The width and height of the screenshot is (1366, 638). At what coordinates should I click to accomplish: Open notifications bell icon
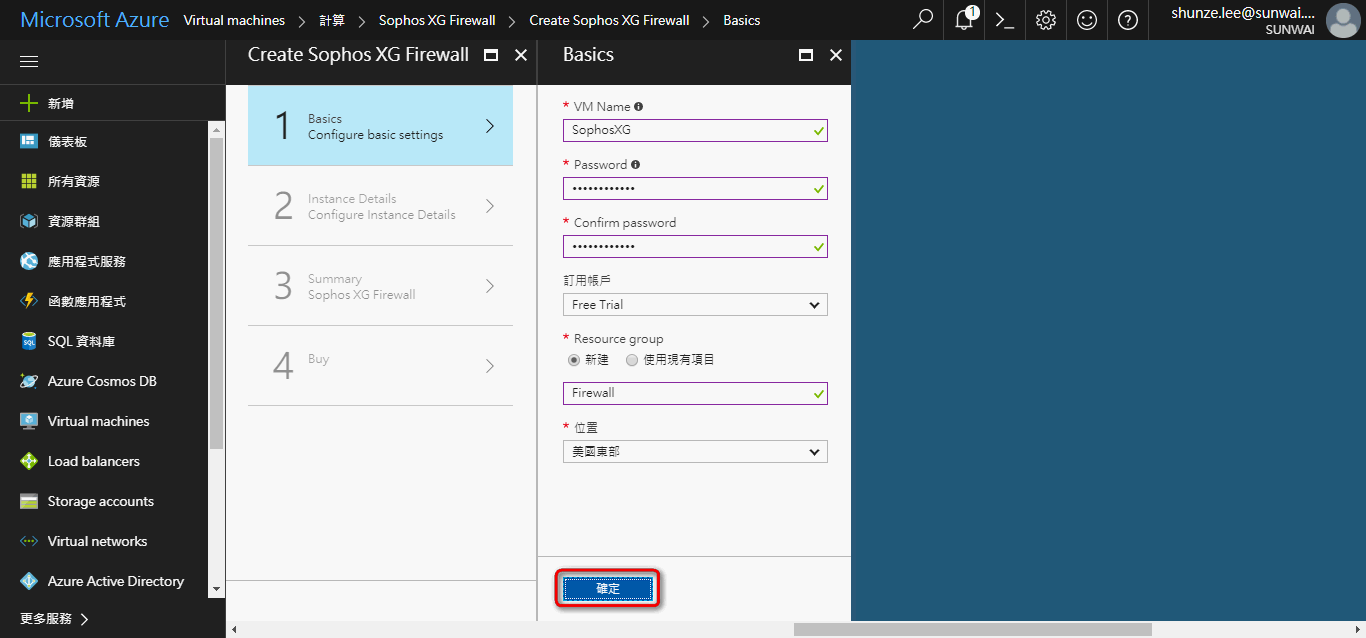point(965,20)
